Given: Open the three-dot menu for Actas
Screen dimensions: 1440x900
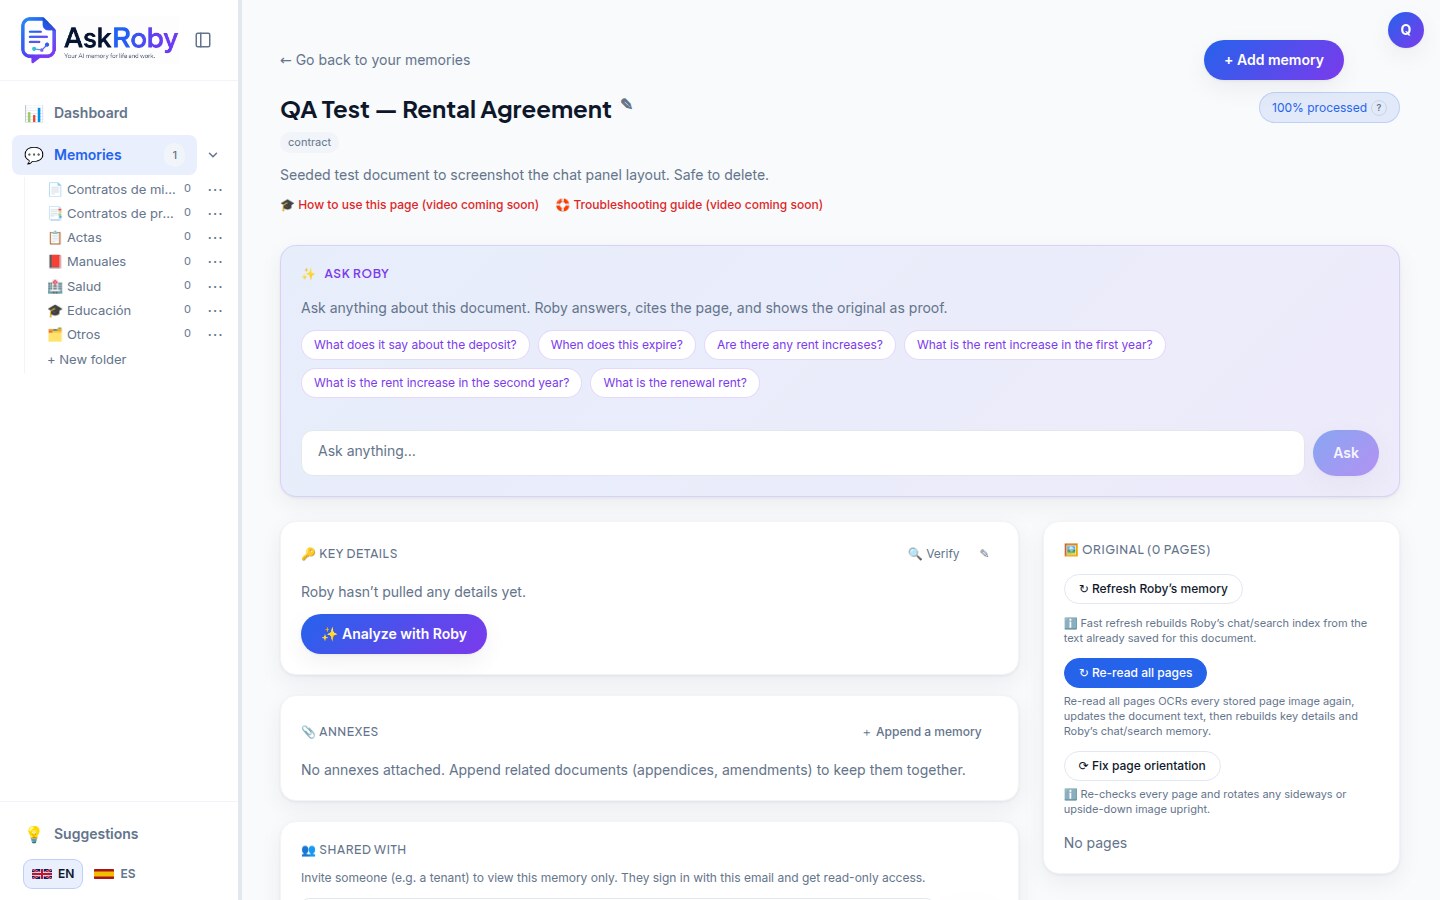Looking at the screenshot, I should click(215, 237).
